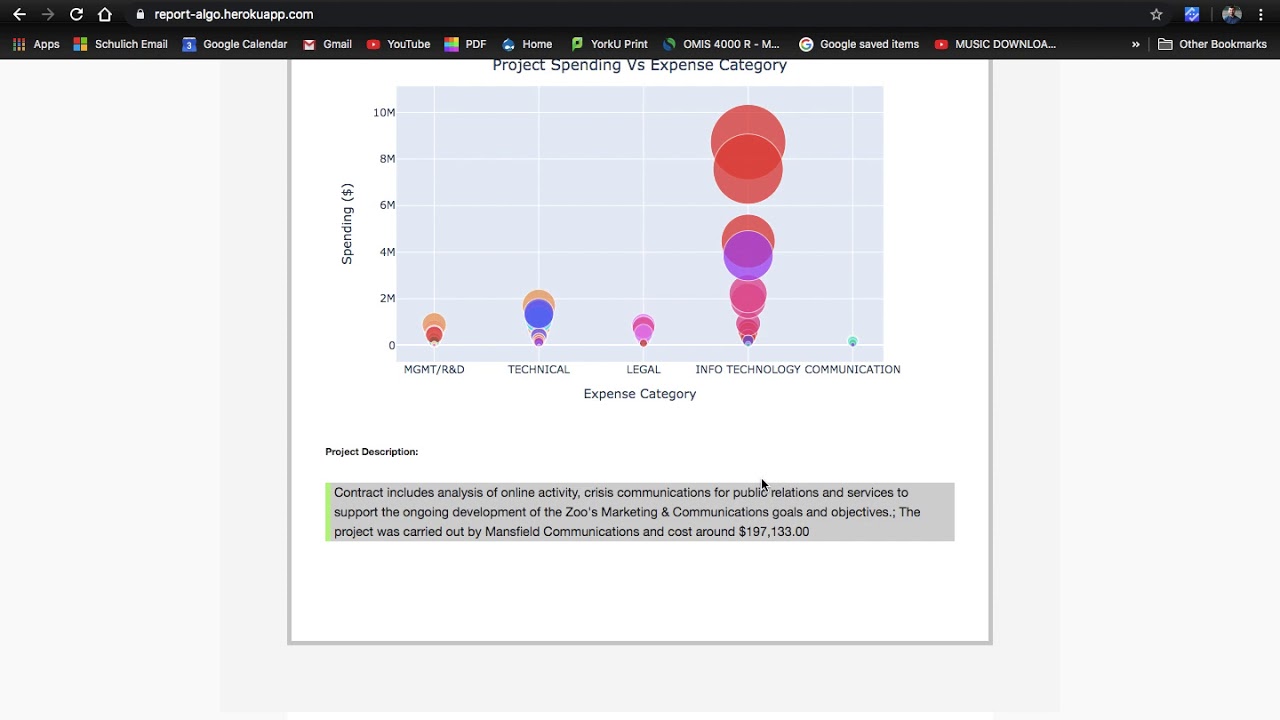Open the Google Calendar bookmark
This screenshot has width=1280, height=720.
pos(235,44)
